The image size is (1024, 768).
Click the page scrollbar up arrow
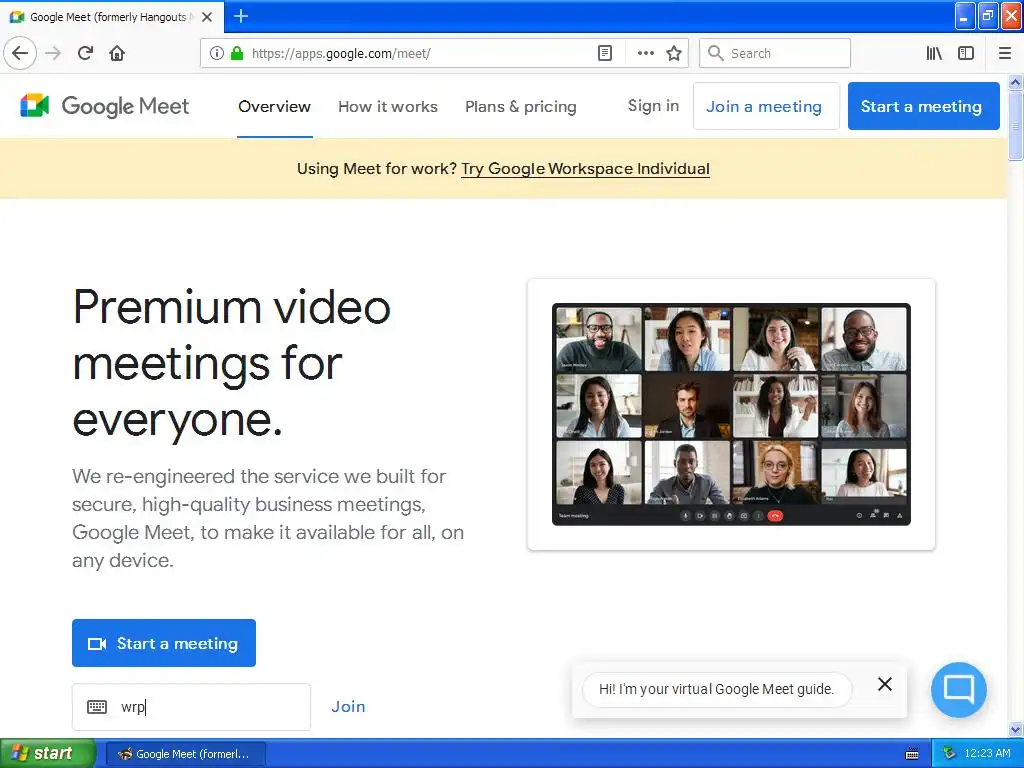[x=1015, y=82]
